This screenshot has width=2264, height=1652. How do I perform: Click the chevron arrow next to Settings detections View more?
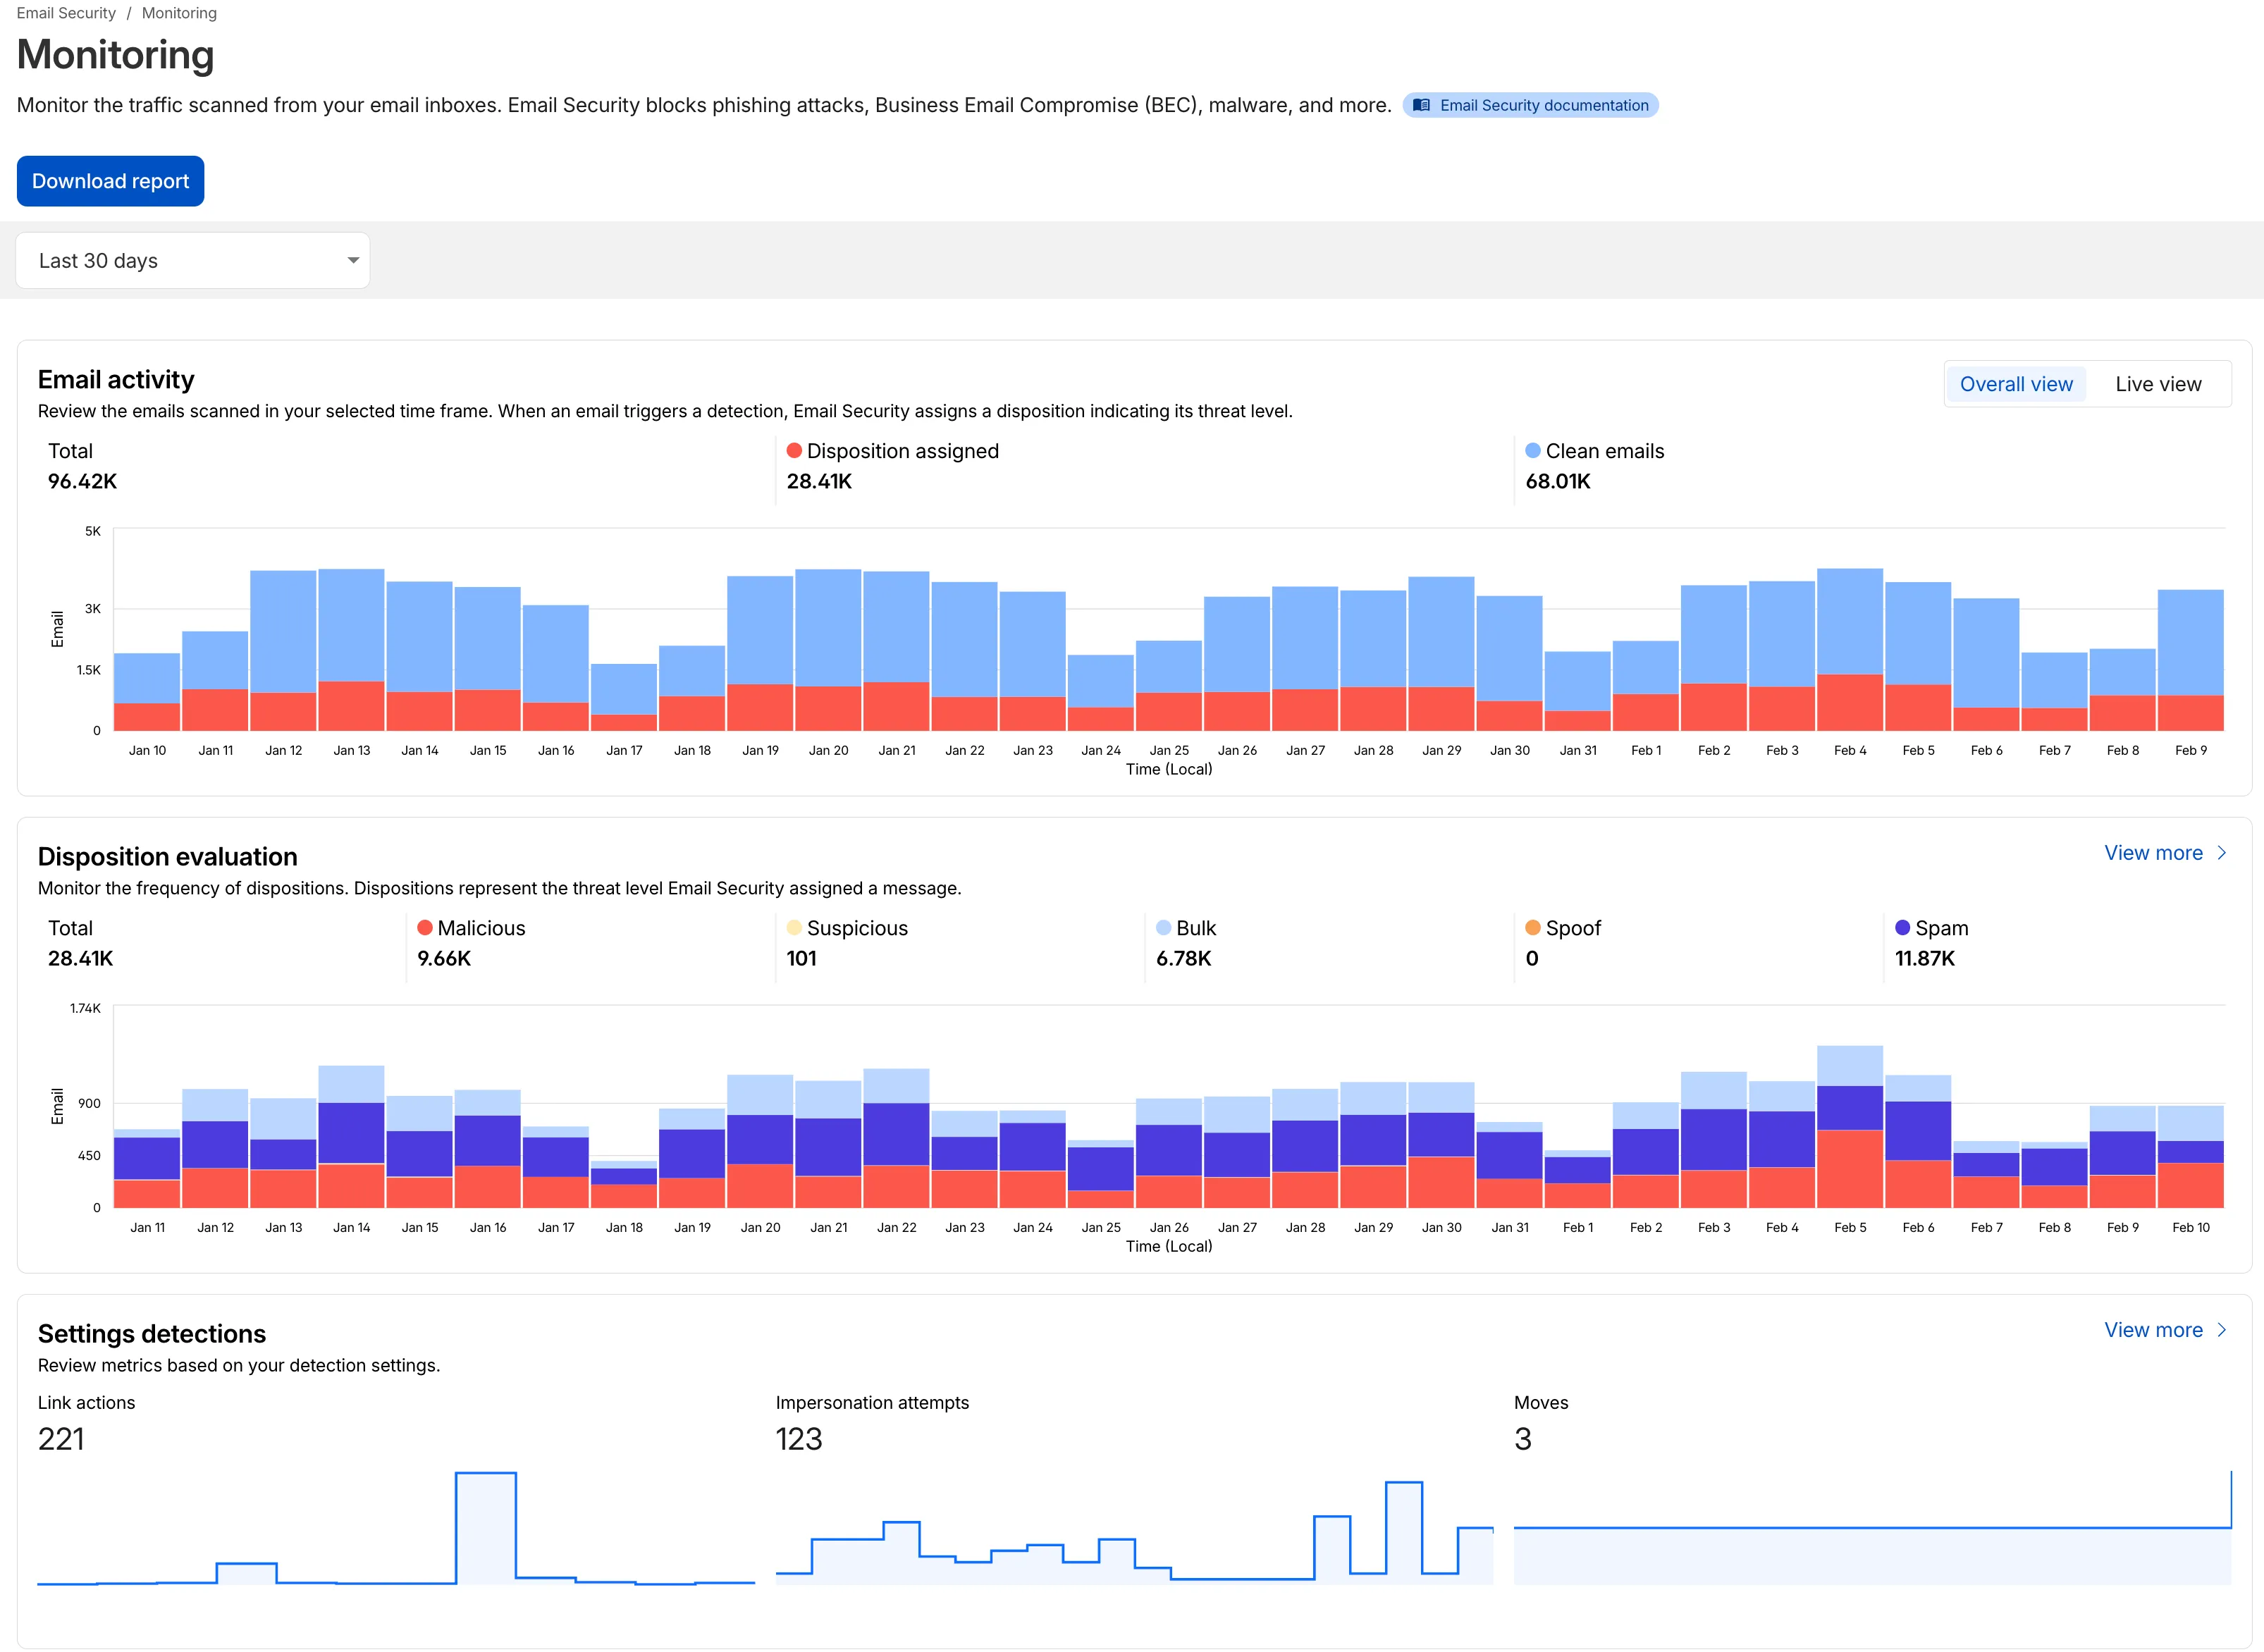tap(2221, 1330)
